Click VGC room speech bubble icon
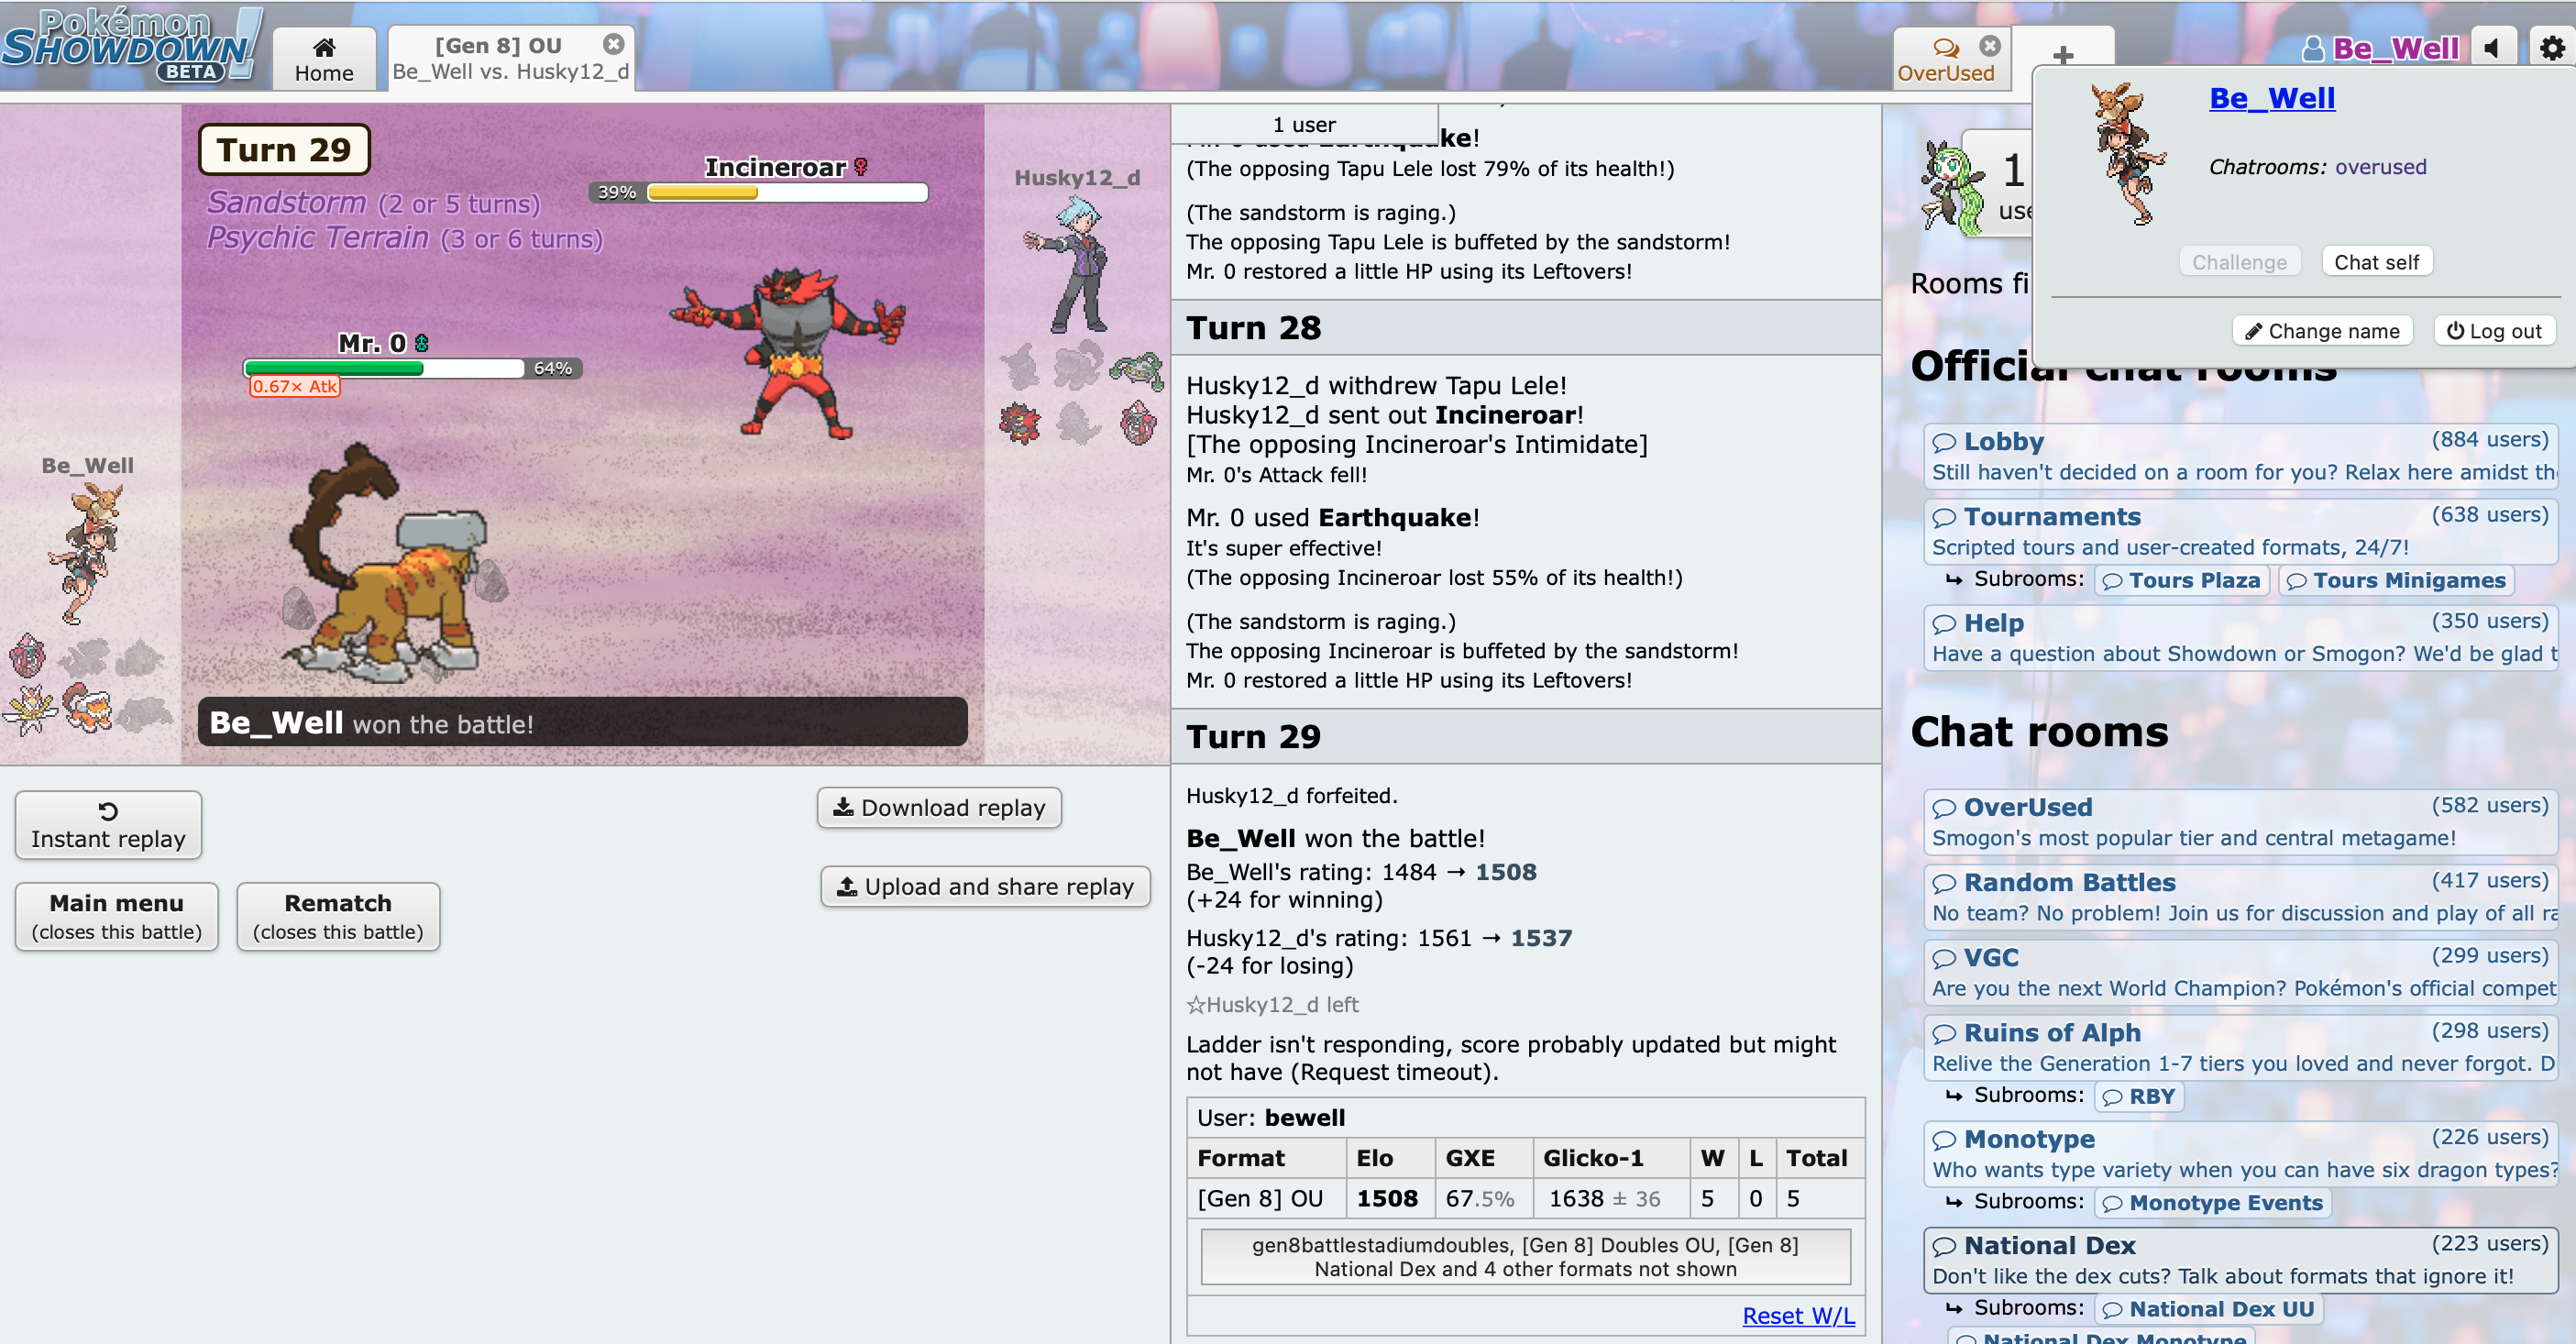The width and height of the screenshot is (2576, 1344). (1943, 959)
